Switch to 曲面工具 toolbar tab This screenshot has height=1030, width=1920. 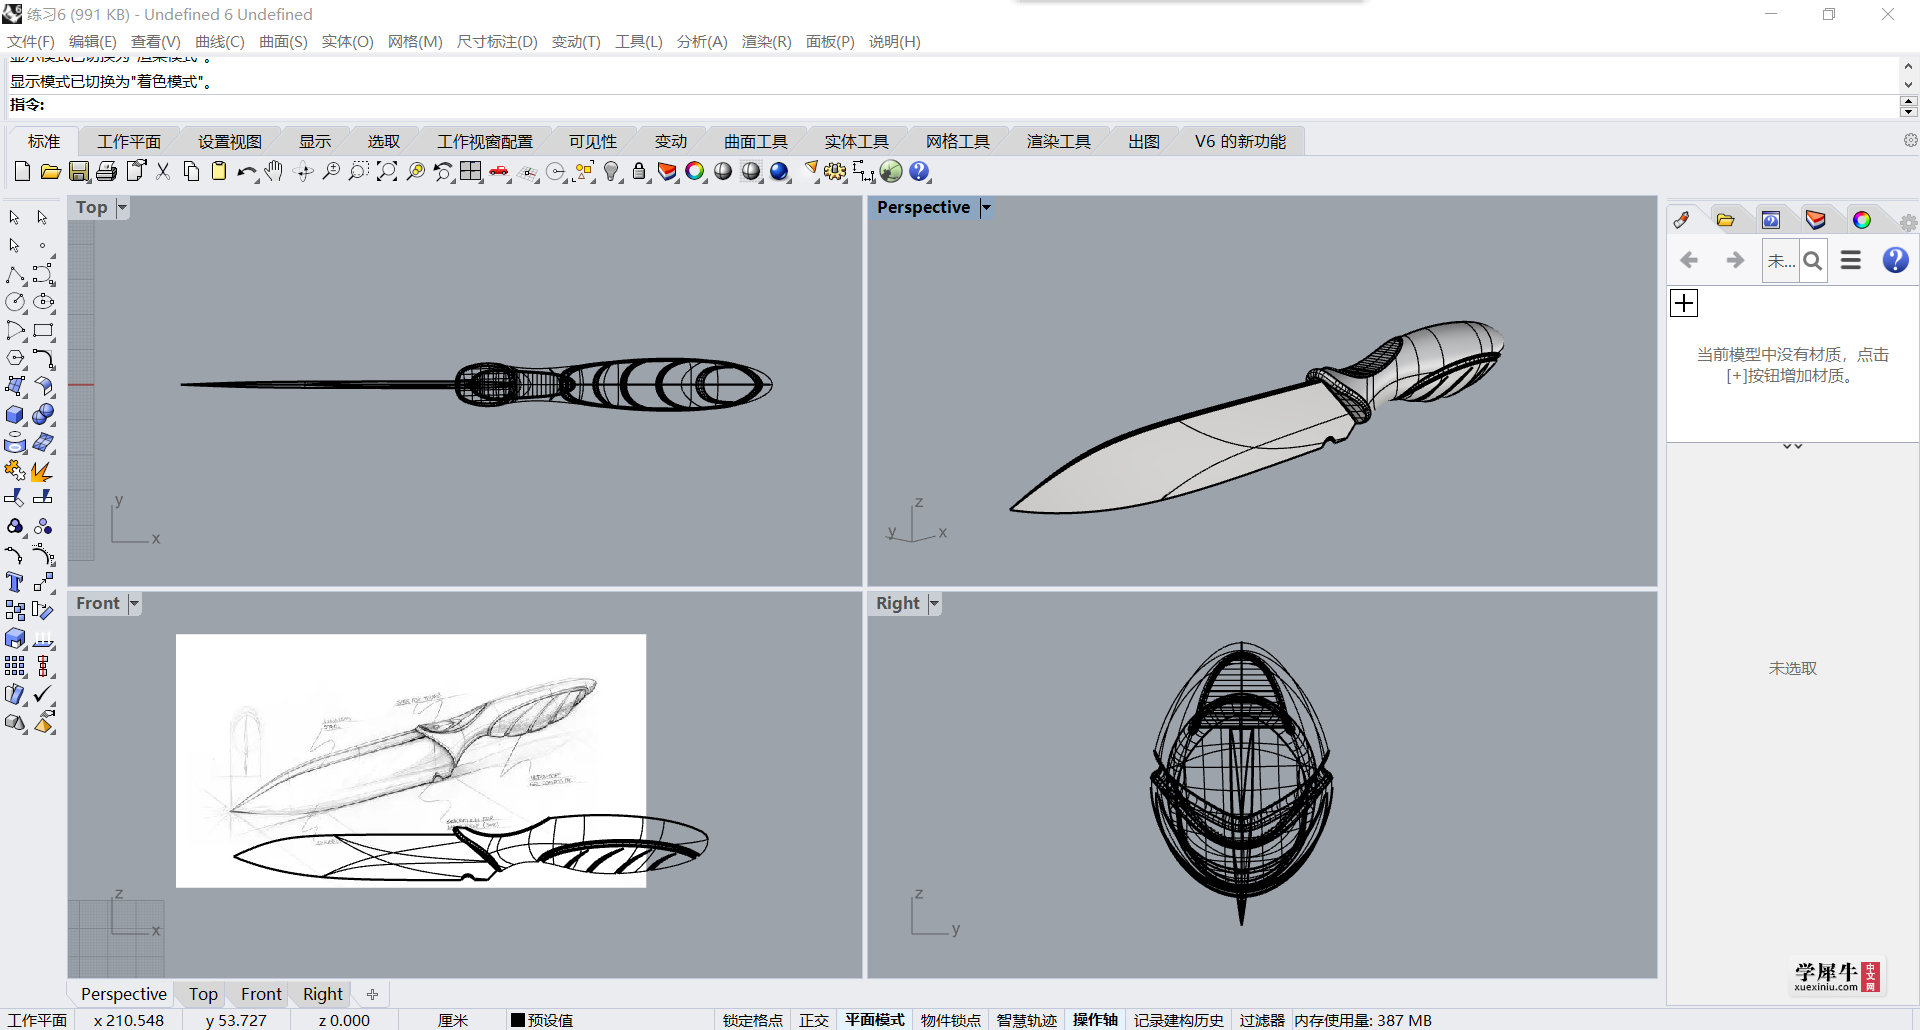(x=756, y=142)
